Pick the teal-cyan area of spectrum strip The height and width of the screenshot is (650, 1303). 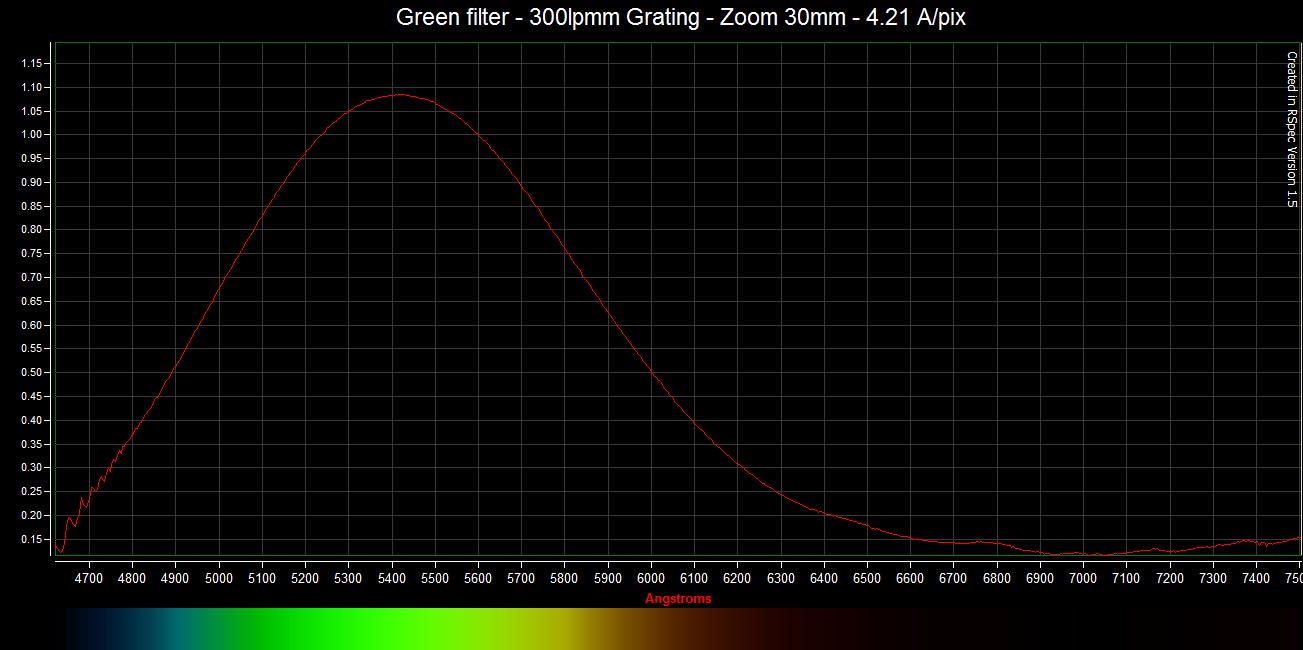pyautogui.click(x=175, y=628)
